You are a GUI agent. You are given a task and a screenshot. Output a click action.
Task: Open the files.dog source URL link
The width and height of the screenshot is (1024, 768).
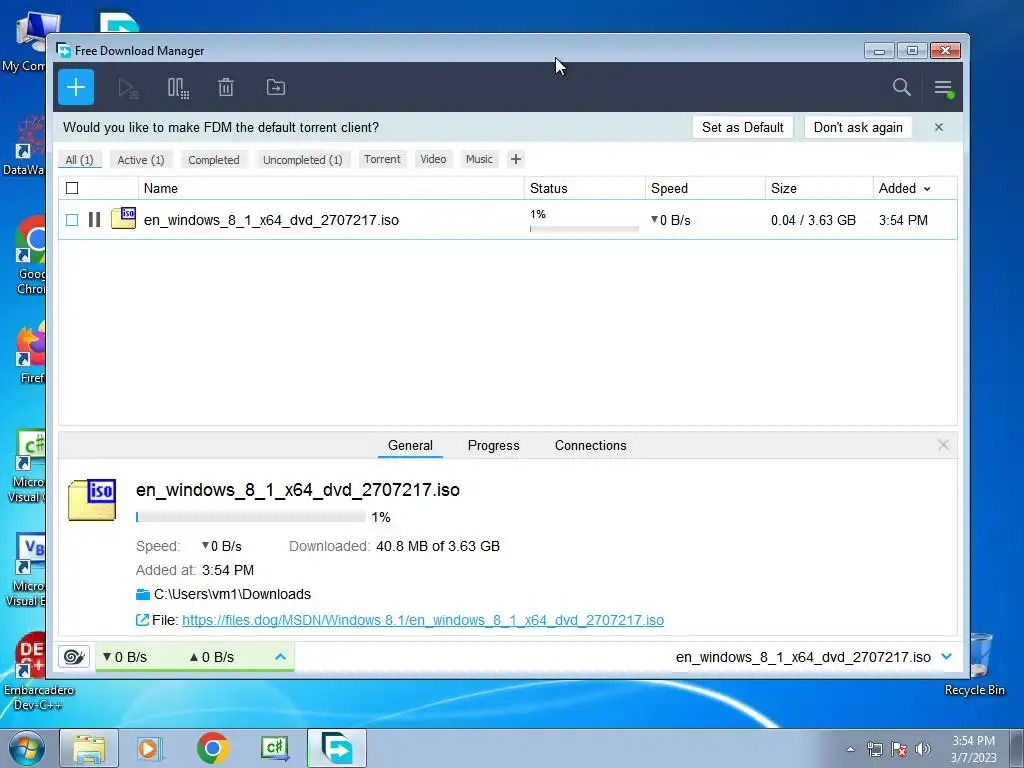(423, 620)
